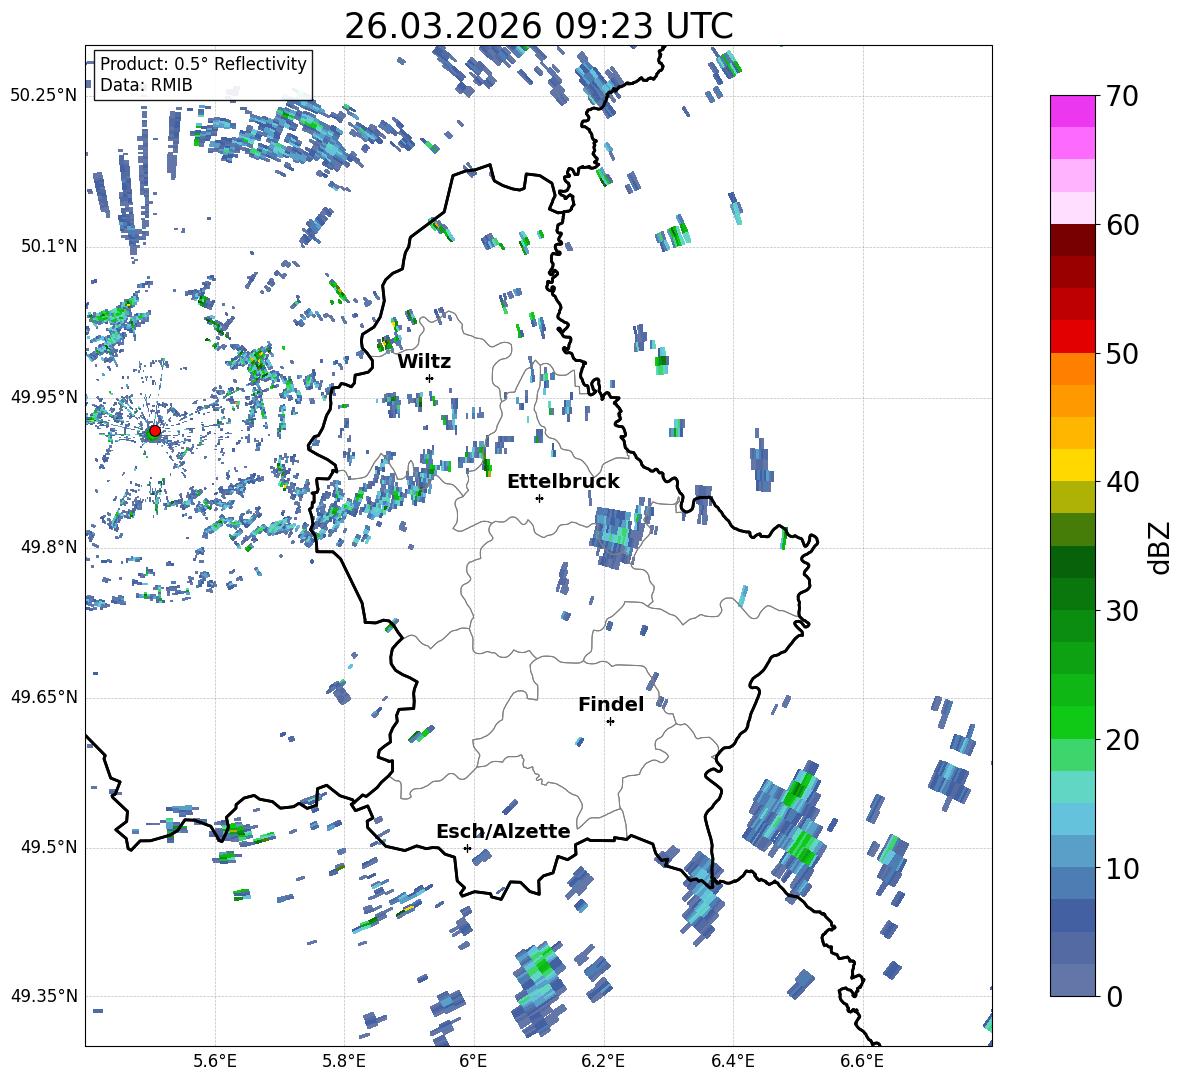Click the Wiltz city label
The height and width of the screenshot is (1081, 1184).
point(424,362)
